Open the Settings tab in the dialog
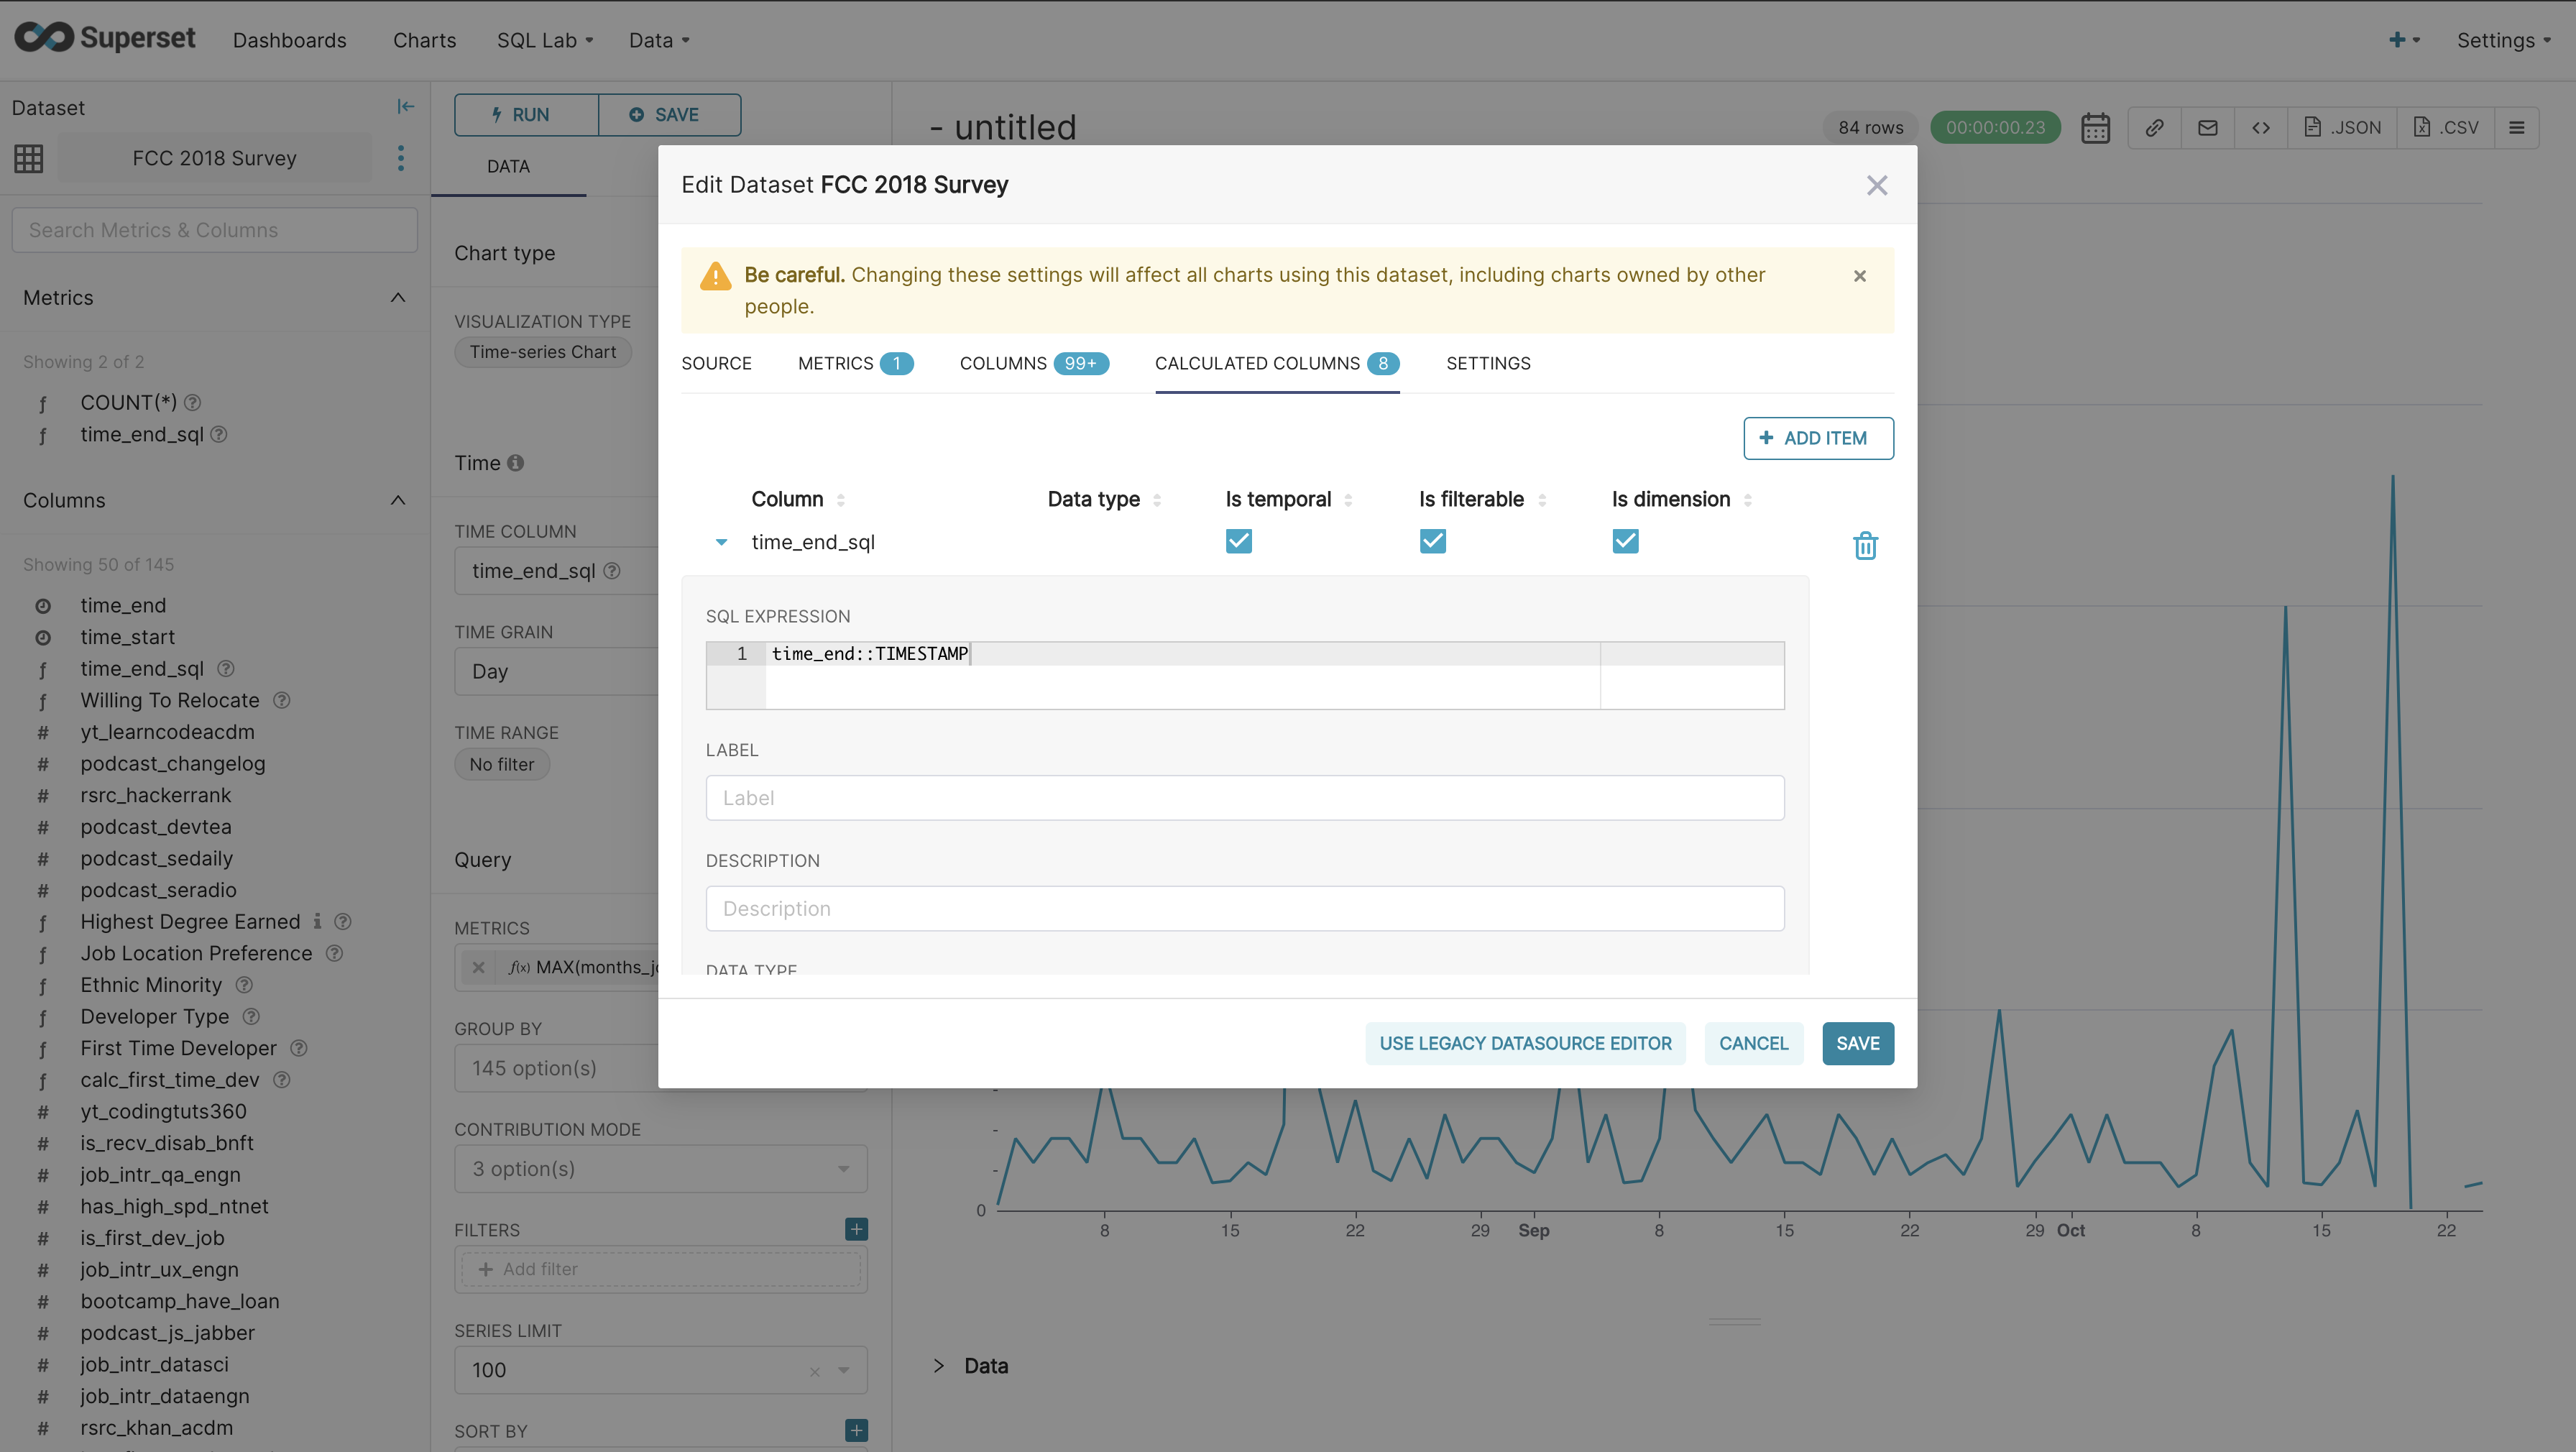Screen dimensions: 2576x1452 (x=1488, y=363)
